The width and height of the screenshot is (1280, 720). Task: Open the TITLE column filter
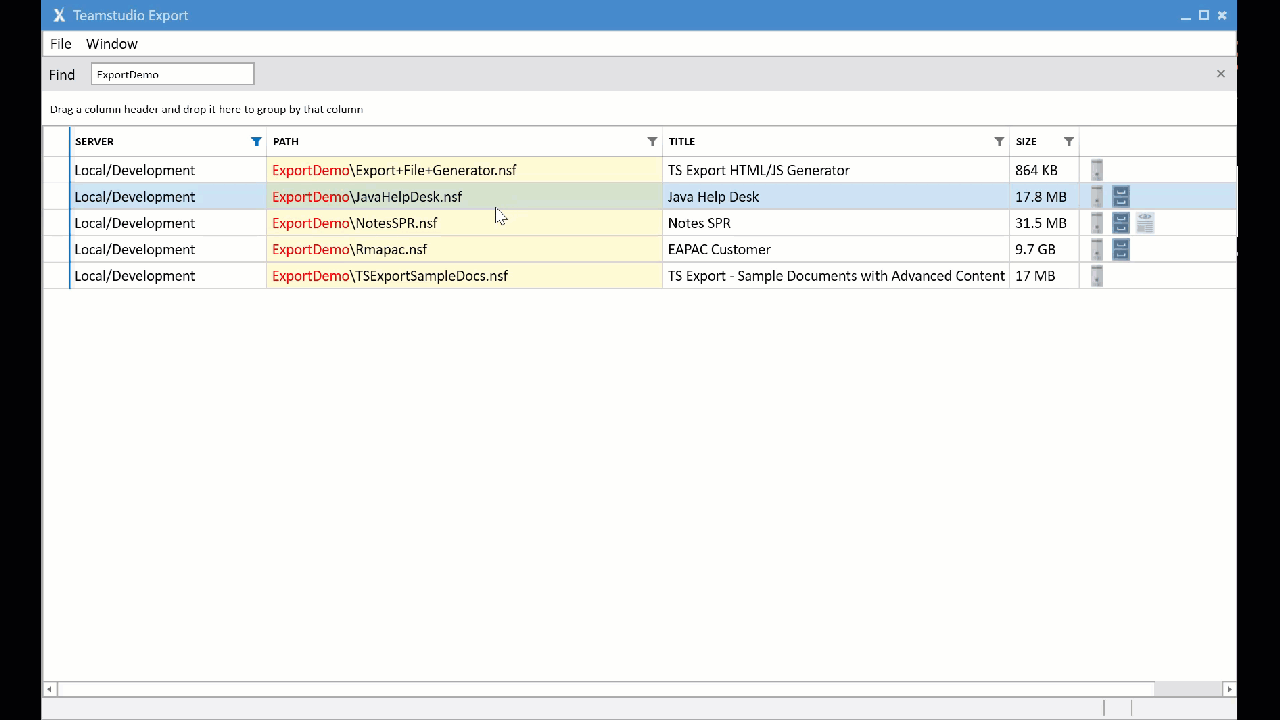click(x=998, y=141)
